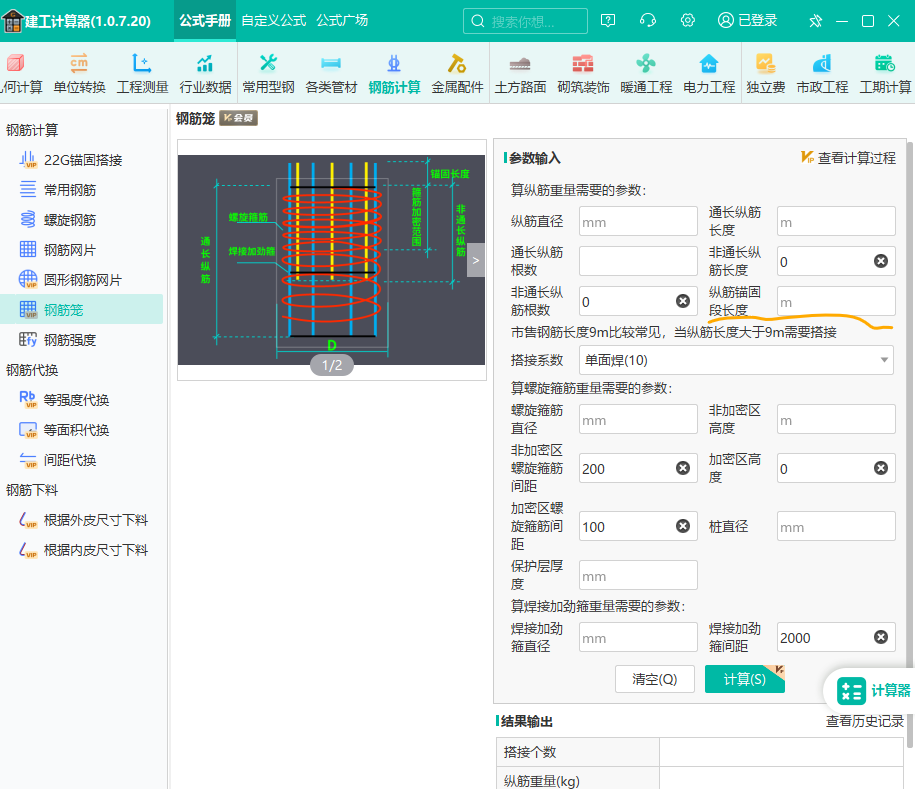Open the 工程测量 category

[x=142, y=74]
